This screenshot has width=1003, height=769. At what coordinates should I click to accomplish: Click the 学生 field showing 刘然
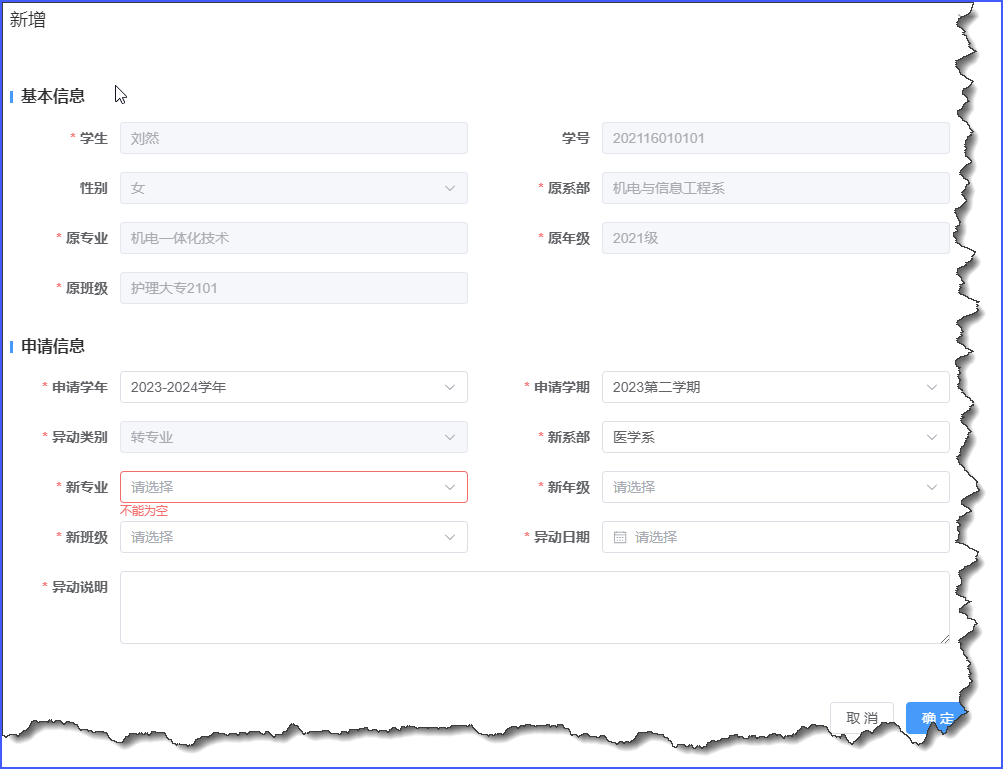(293, 138)
